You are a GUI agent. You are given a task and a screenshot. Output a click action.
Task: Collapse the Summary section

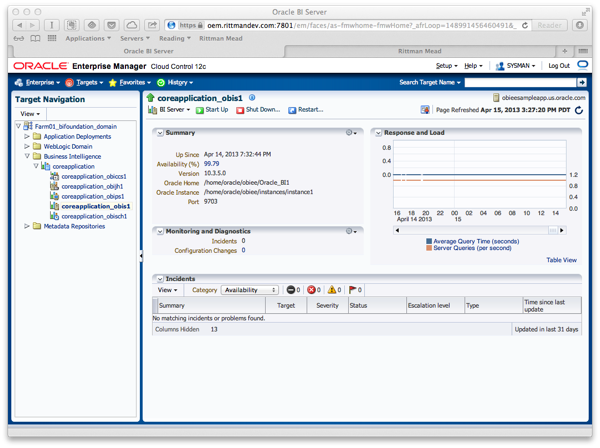coord(160,133)
